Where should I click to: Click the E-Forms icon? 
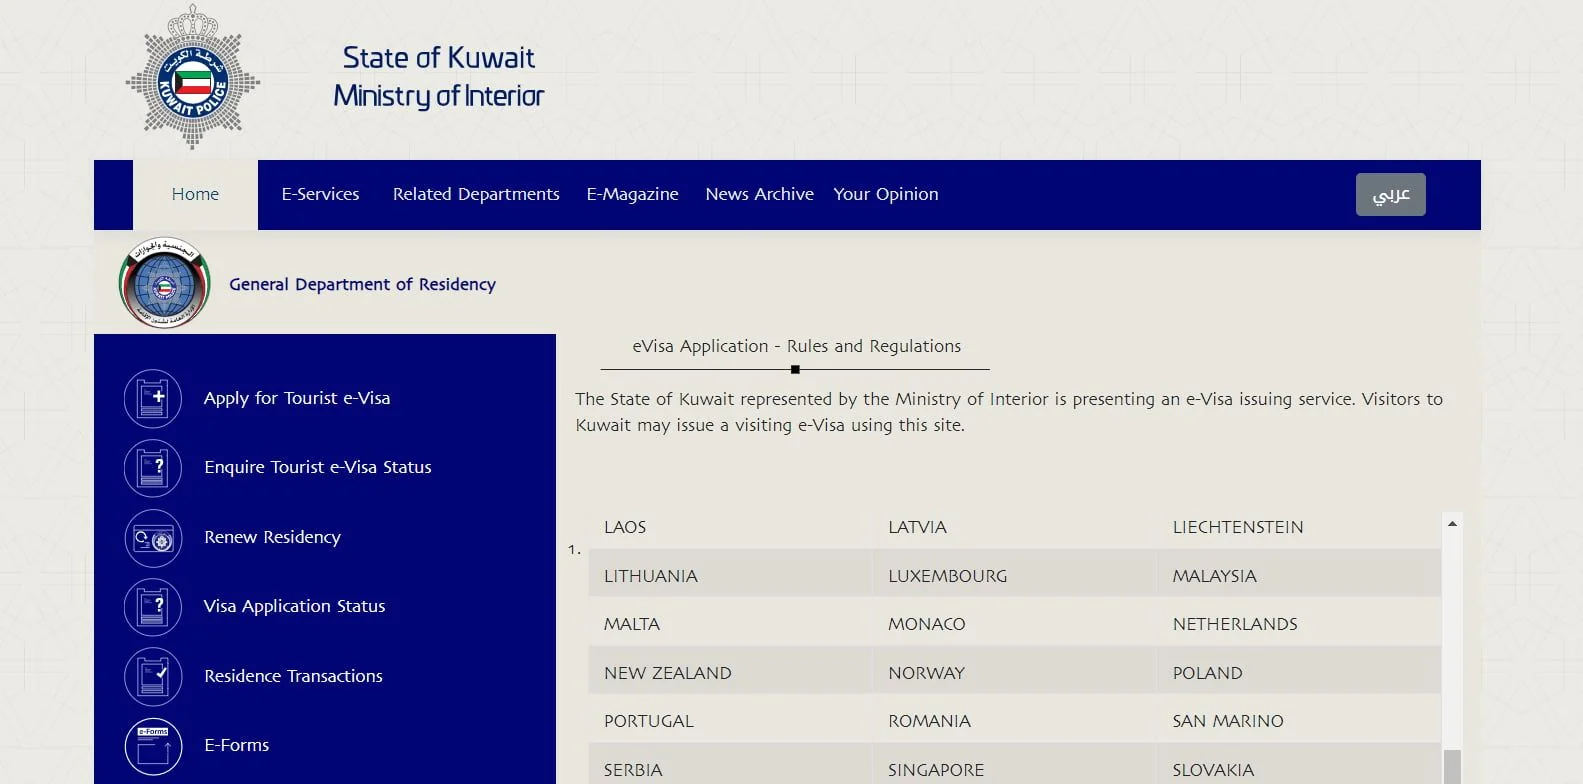153,746
